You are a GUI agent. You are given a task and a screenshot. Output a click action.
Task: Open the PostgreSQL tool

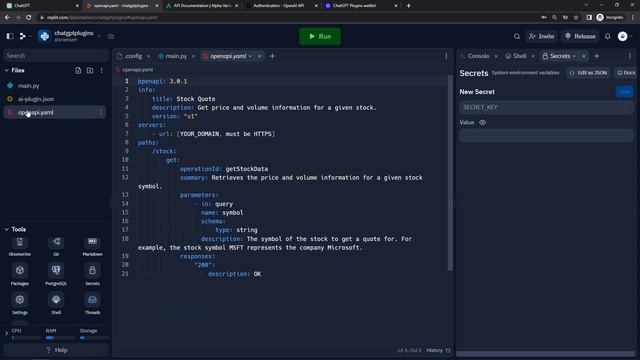(56, 275)
